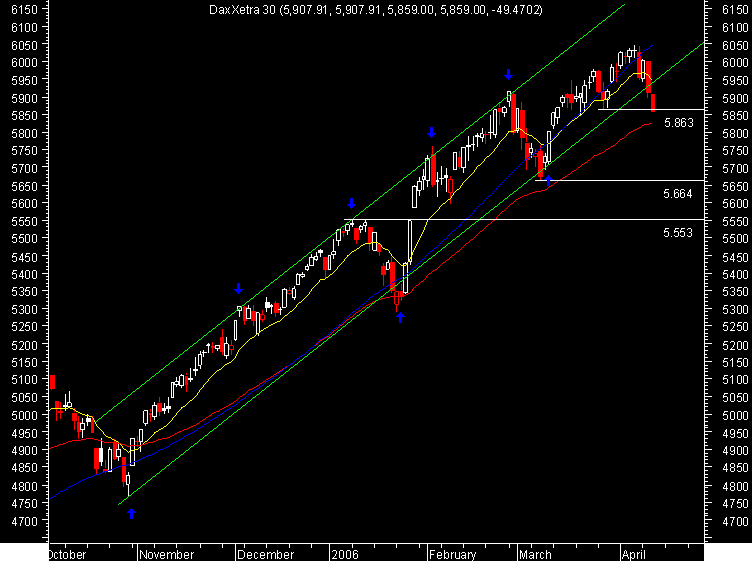752x561 pixels.
Task: Click the April month label
Action: pos(634,554)
